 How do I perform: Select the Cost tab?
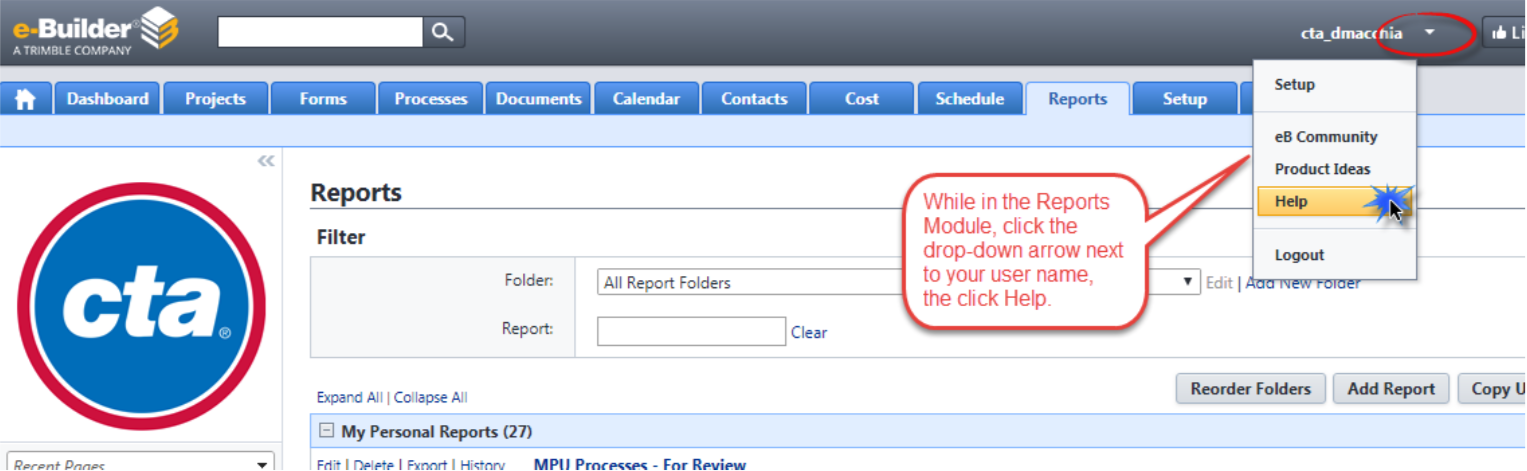[x=862, y=99]
